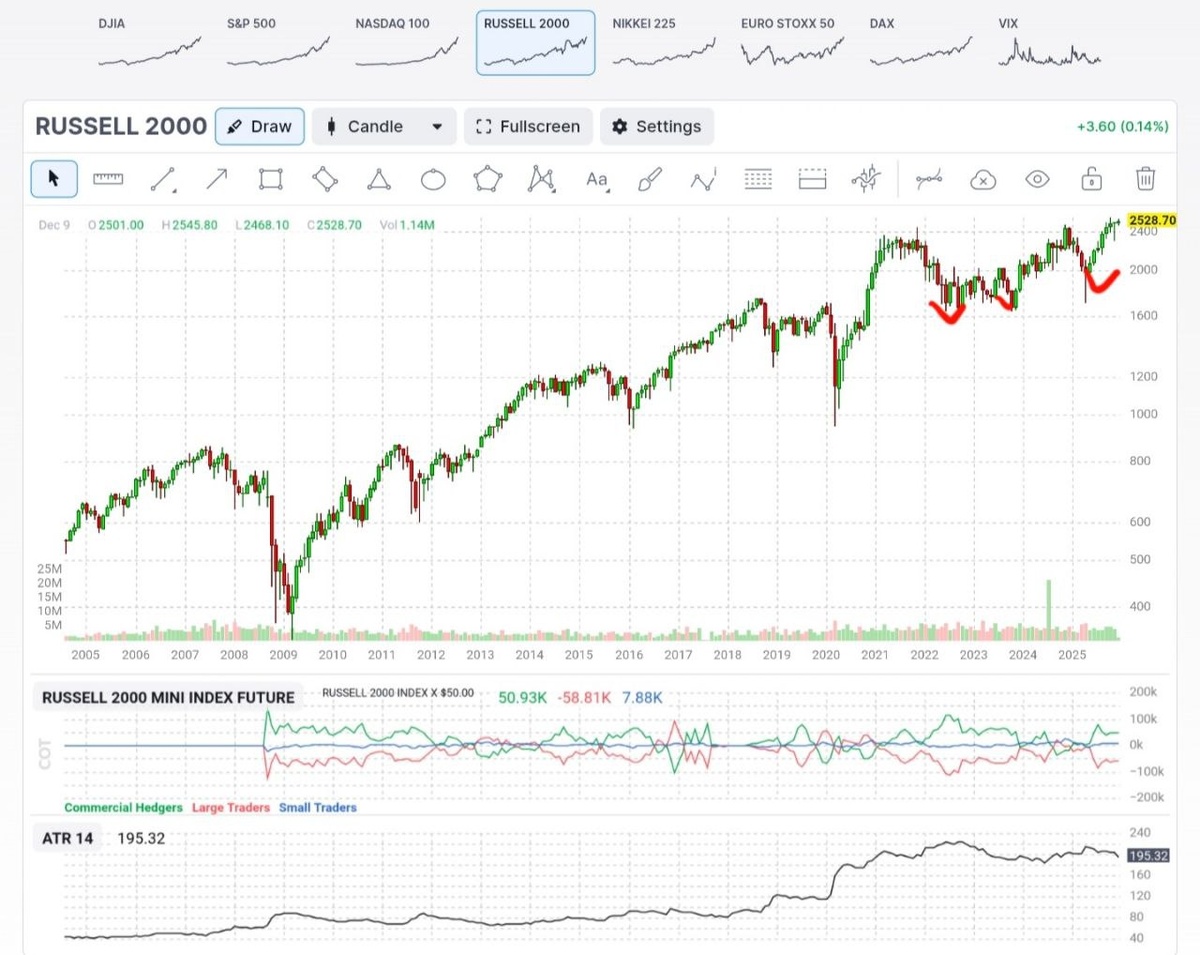Viewport: 1200px width, 955px height.
Task: Select the RUSSELL 2000 tab
Action: click(x=535, y=42)
